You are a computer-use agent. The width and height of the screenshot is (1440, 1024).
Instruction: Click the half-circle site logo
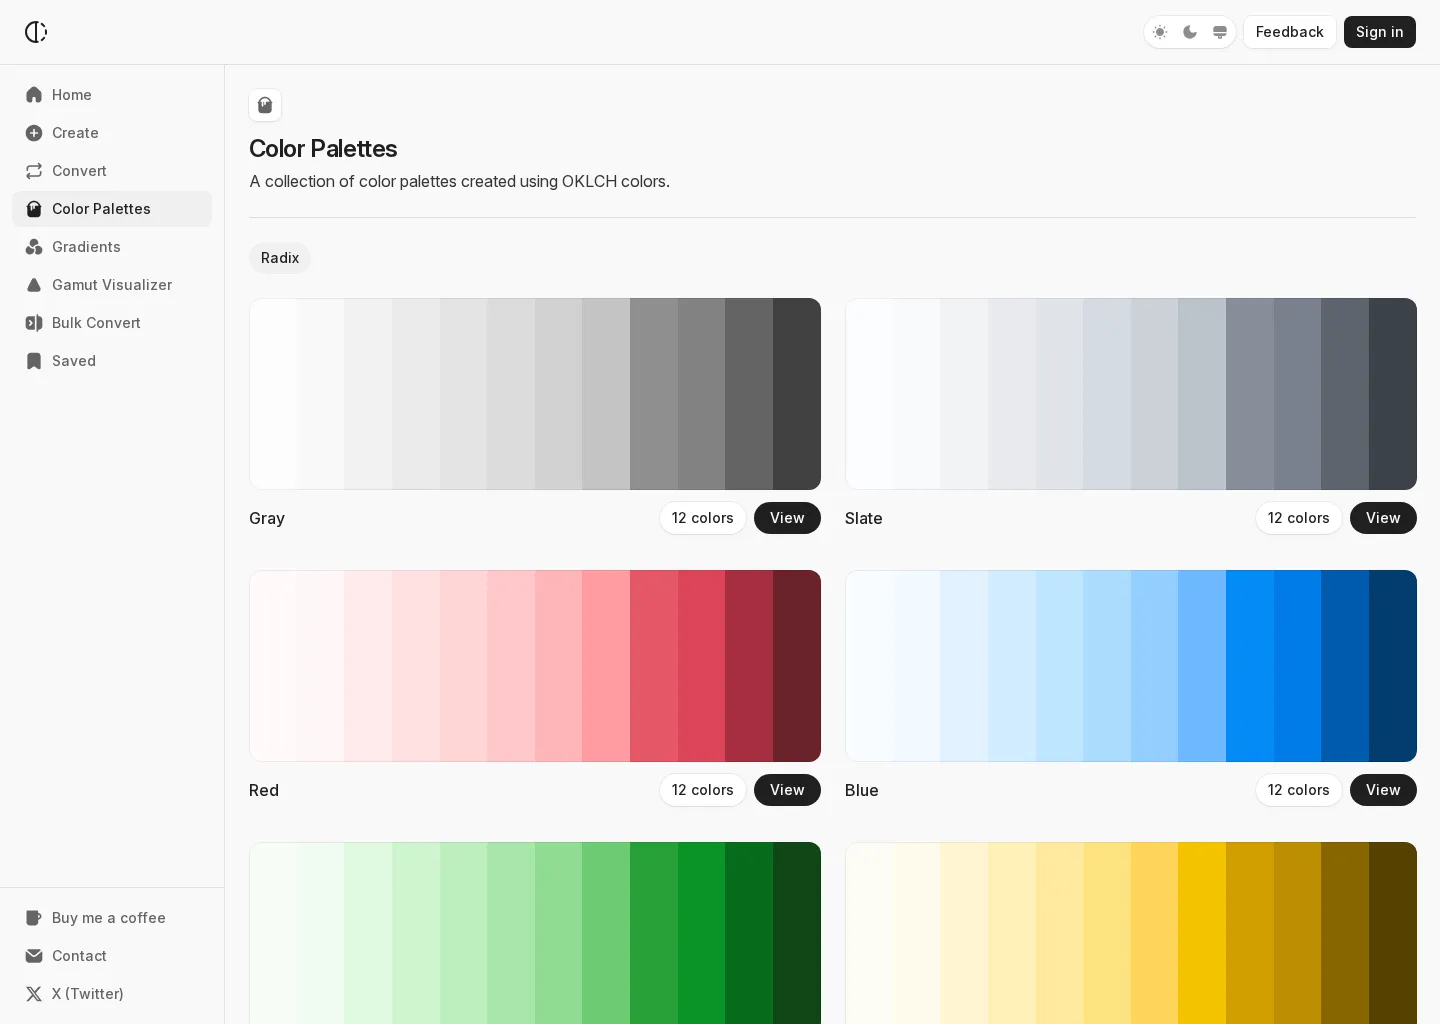pos(36,32)
